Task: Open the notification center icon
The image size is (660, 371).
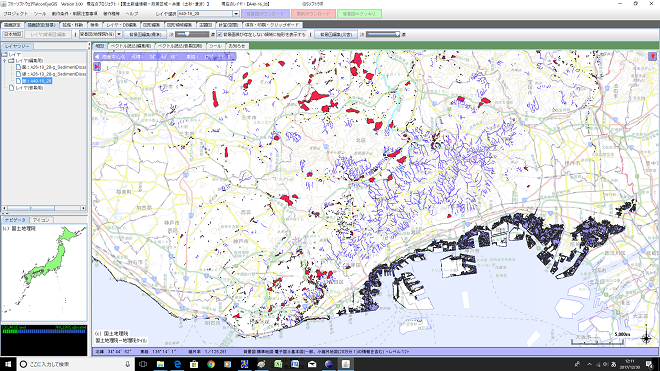Action: (649, 364)
